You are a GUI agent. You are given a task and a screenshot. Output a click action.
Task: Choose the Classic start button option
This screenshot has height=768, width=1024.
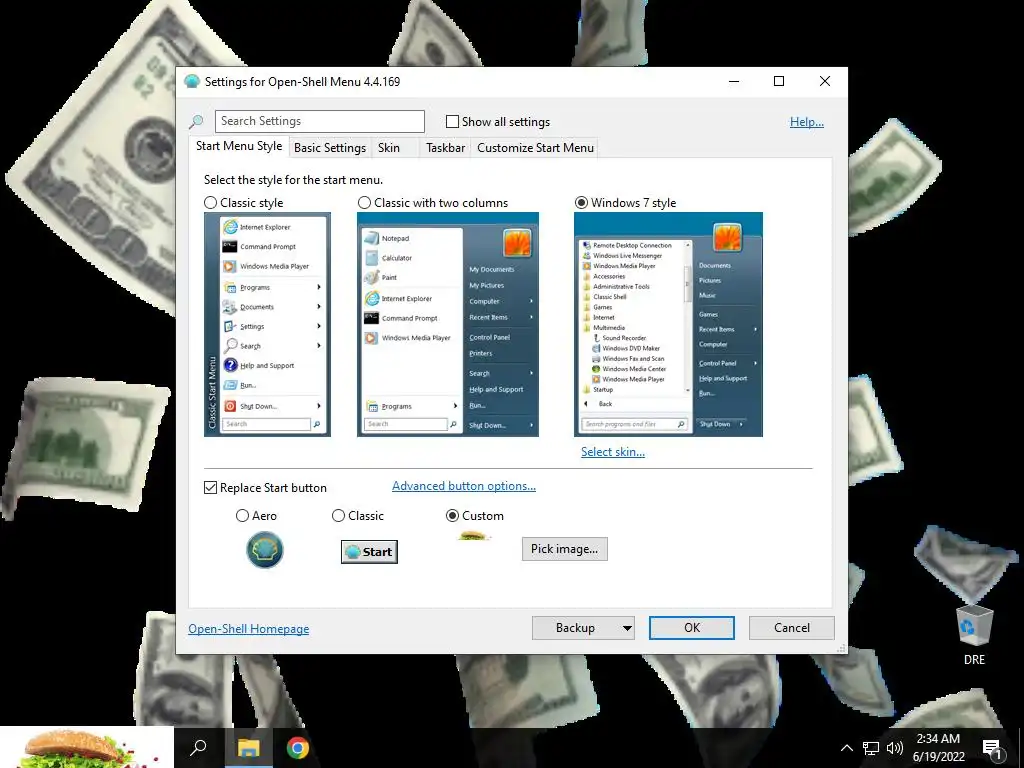[338, 516]
